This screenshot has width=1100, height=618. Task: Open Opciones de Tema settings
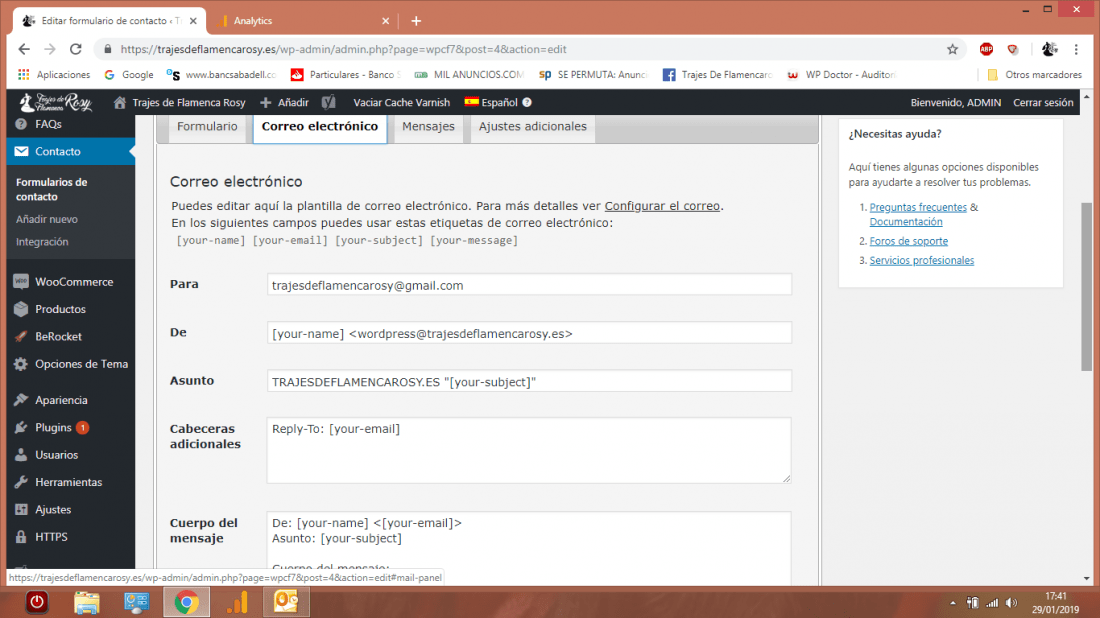click(70, 364)
